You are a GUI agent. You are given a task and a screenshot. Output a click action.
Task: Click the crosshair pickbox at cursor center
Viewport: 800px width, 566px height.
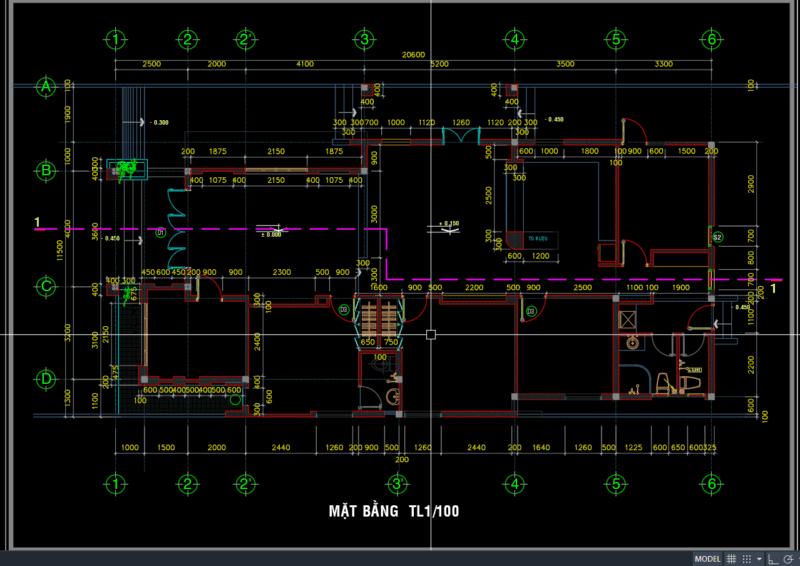click(x=430, y=333)
